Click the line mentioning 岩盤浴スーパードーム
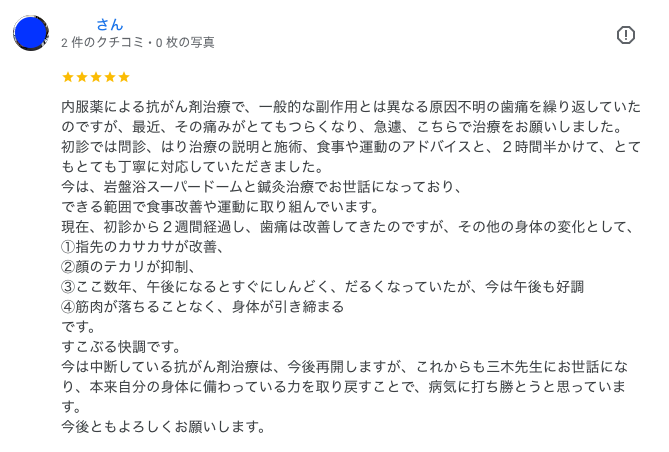669x452 pixels. click(260, 186)
